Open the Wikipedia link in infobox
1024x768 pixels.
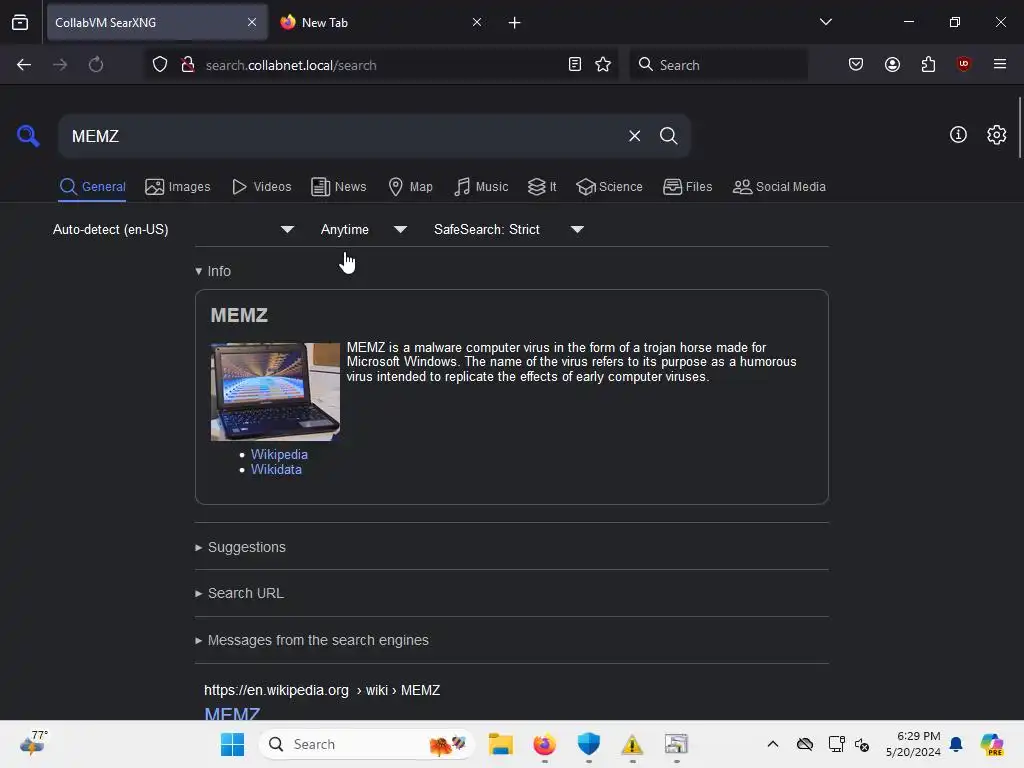point(279,455)
